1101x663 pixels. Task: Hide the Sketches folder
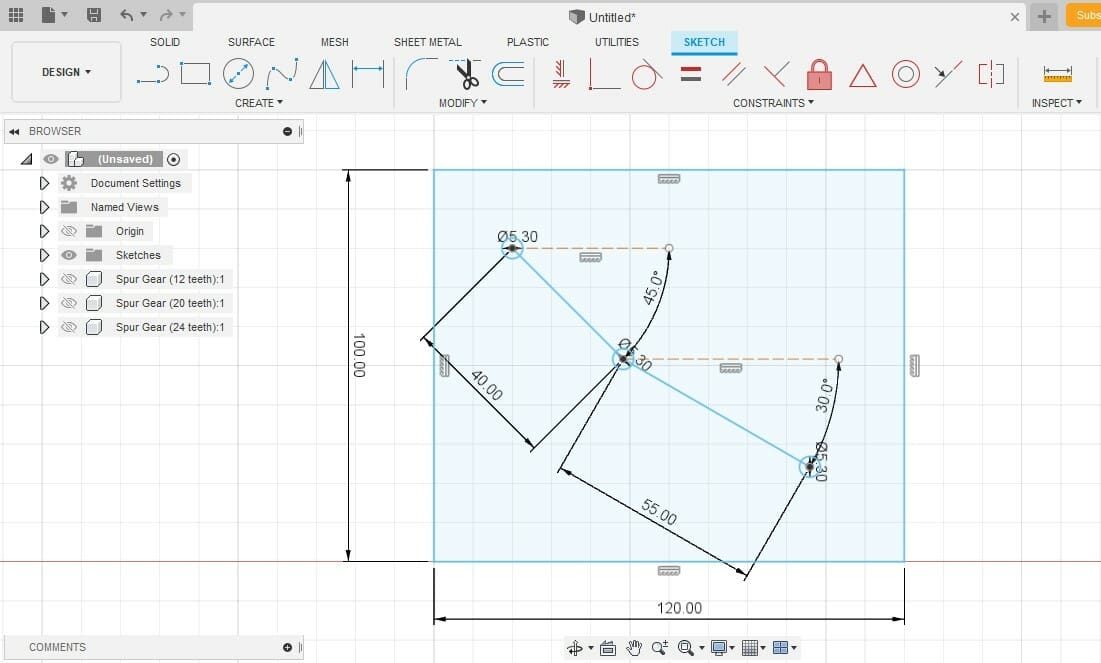(x=70, y=255)
